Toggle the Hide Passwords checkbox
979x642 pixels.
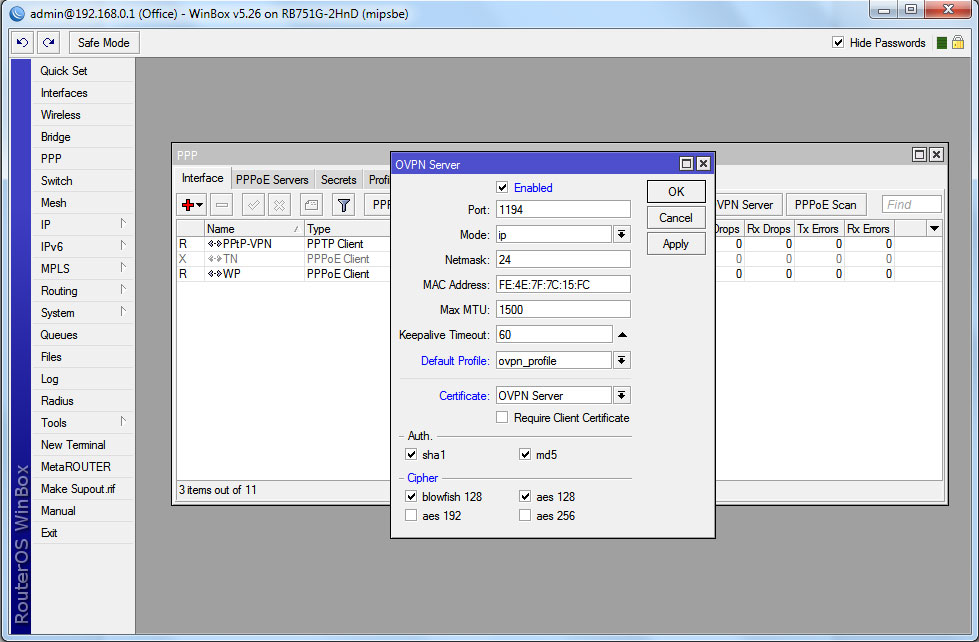point(839,43)
